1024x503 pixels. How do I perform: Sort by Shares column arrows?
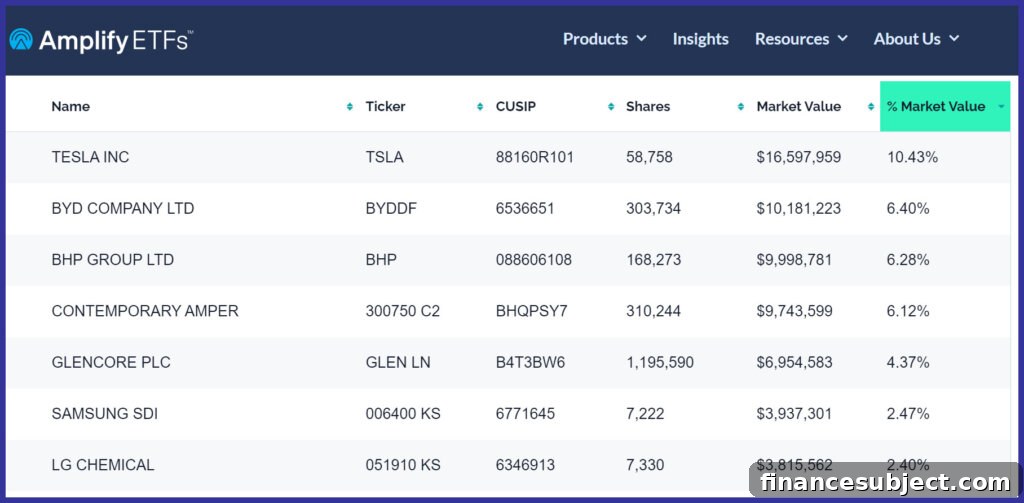point(741,106)
